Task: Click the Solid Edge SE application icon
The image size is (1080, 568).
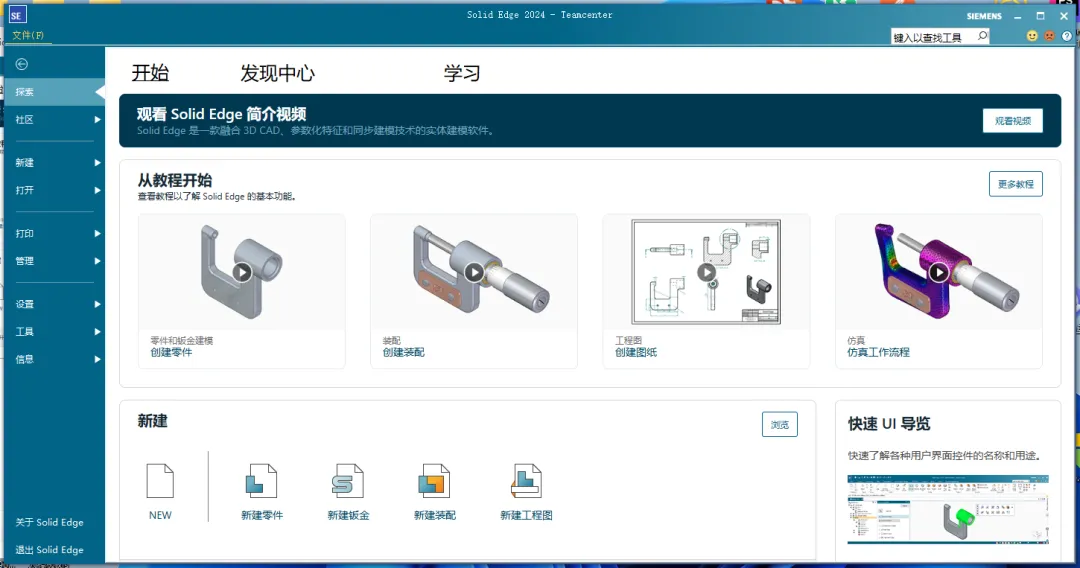Action: click(x=17, y=14)
